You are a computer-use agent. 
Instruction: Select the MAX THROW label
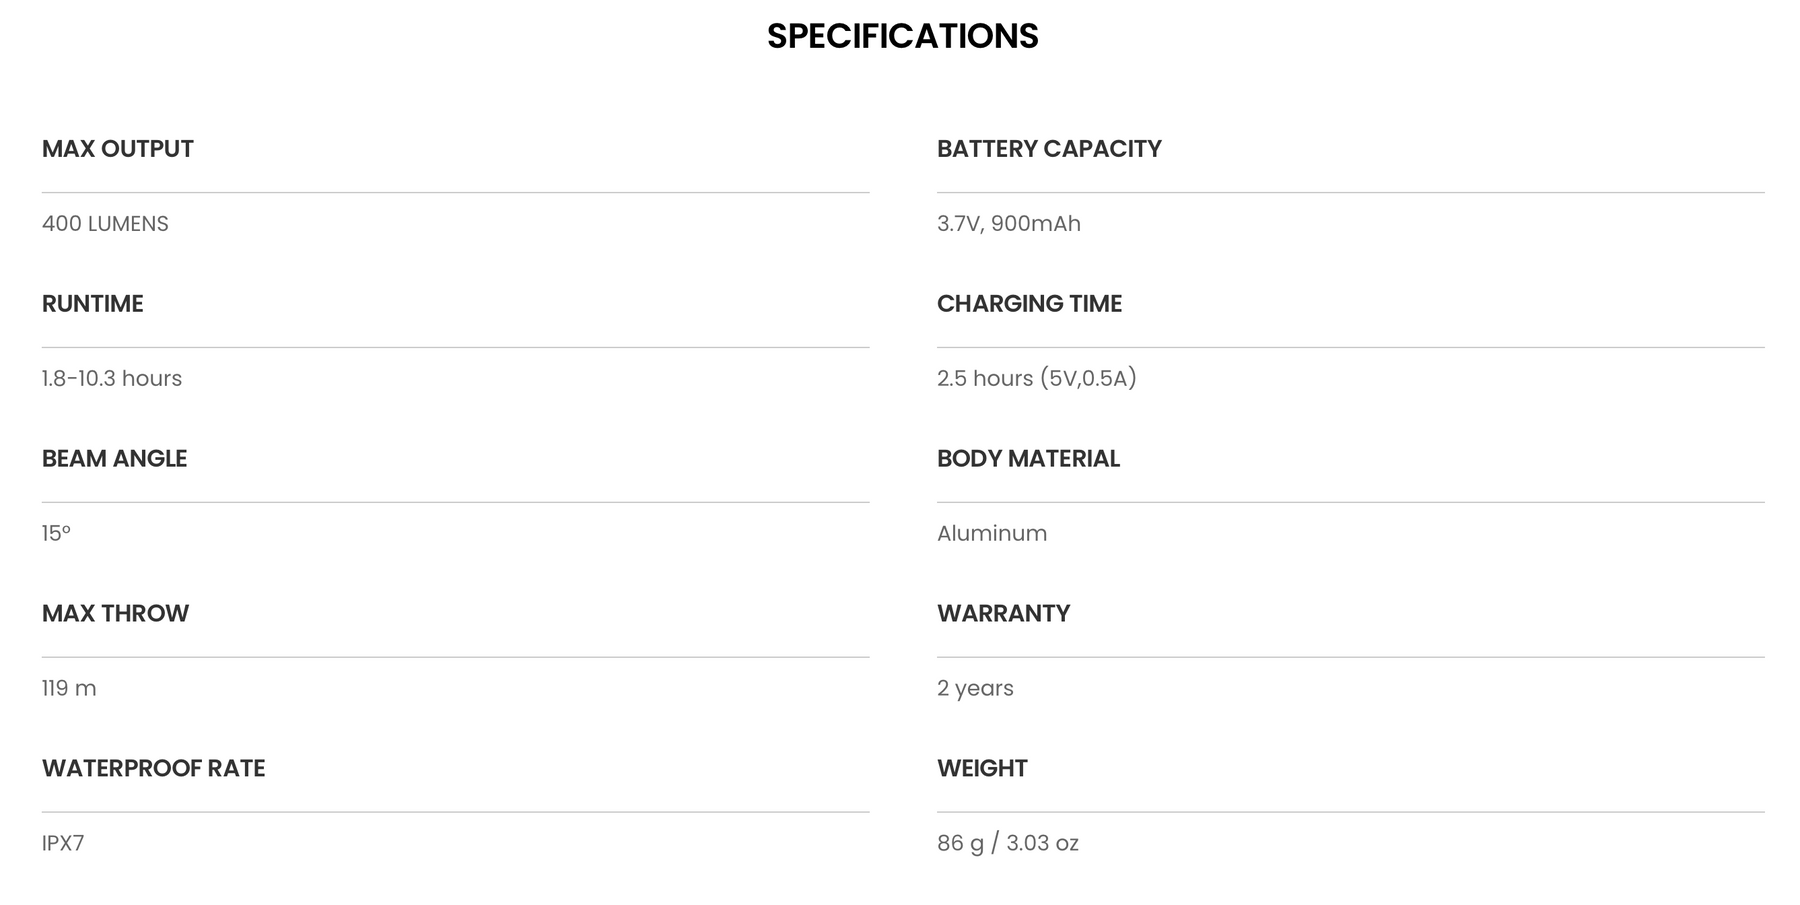[x=116, y=614]
